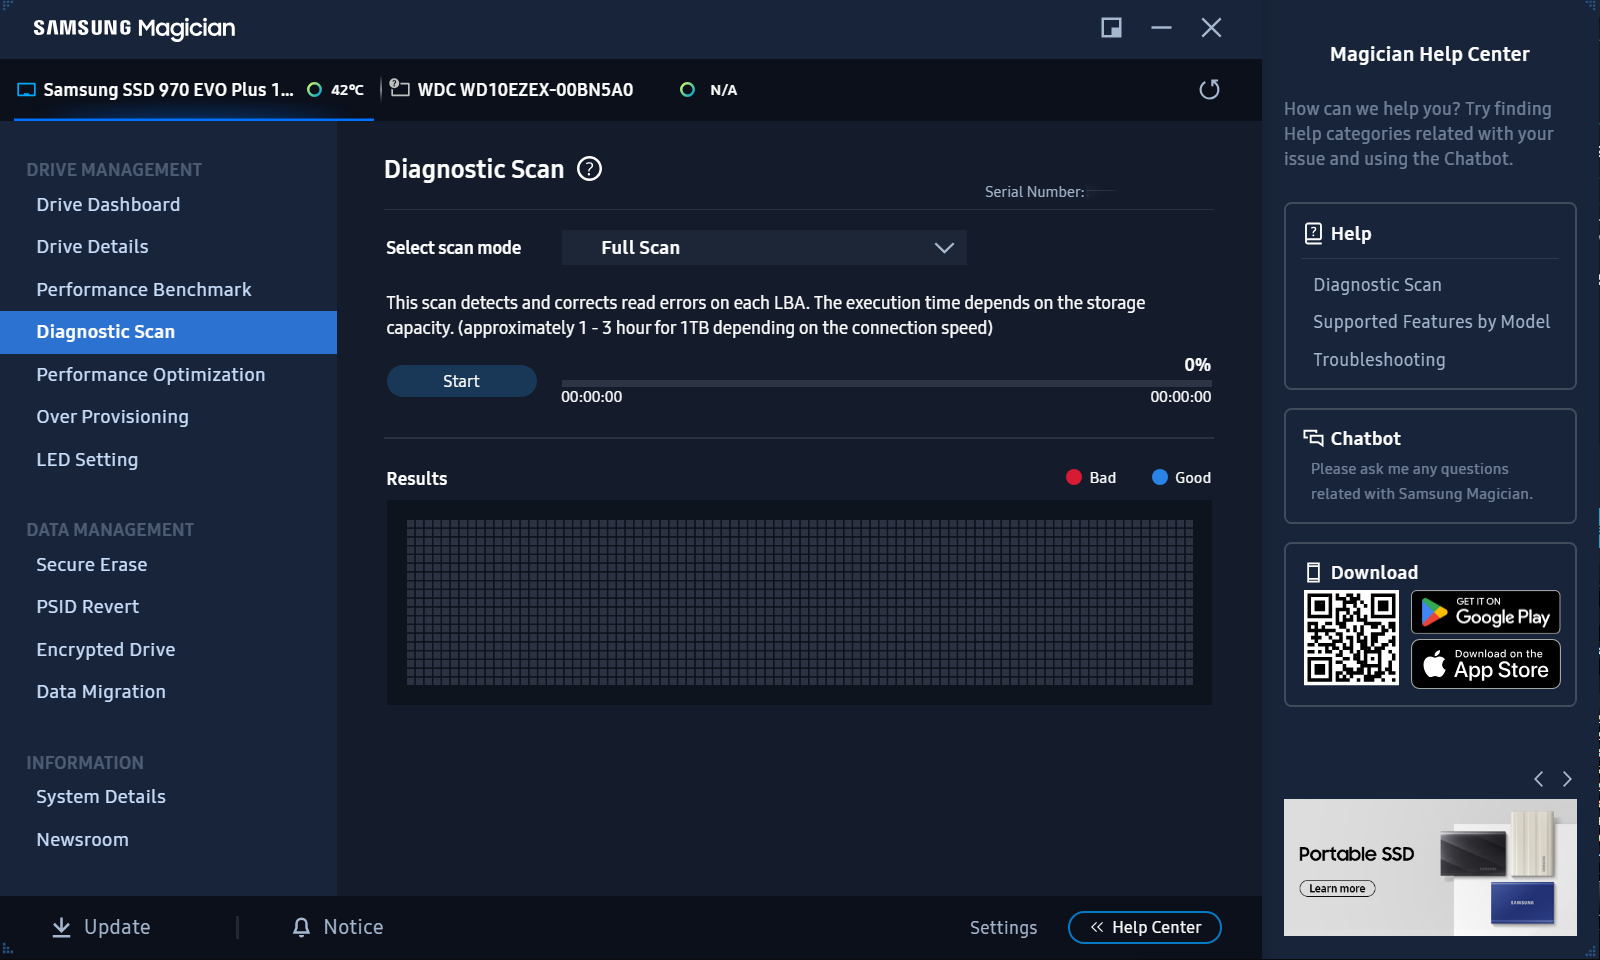Go to previous banner with left arrow

pos(1539,779)
